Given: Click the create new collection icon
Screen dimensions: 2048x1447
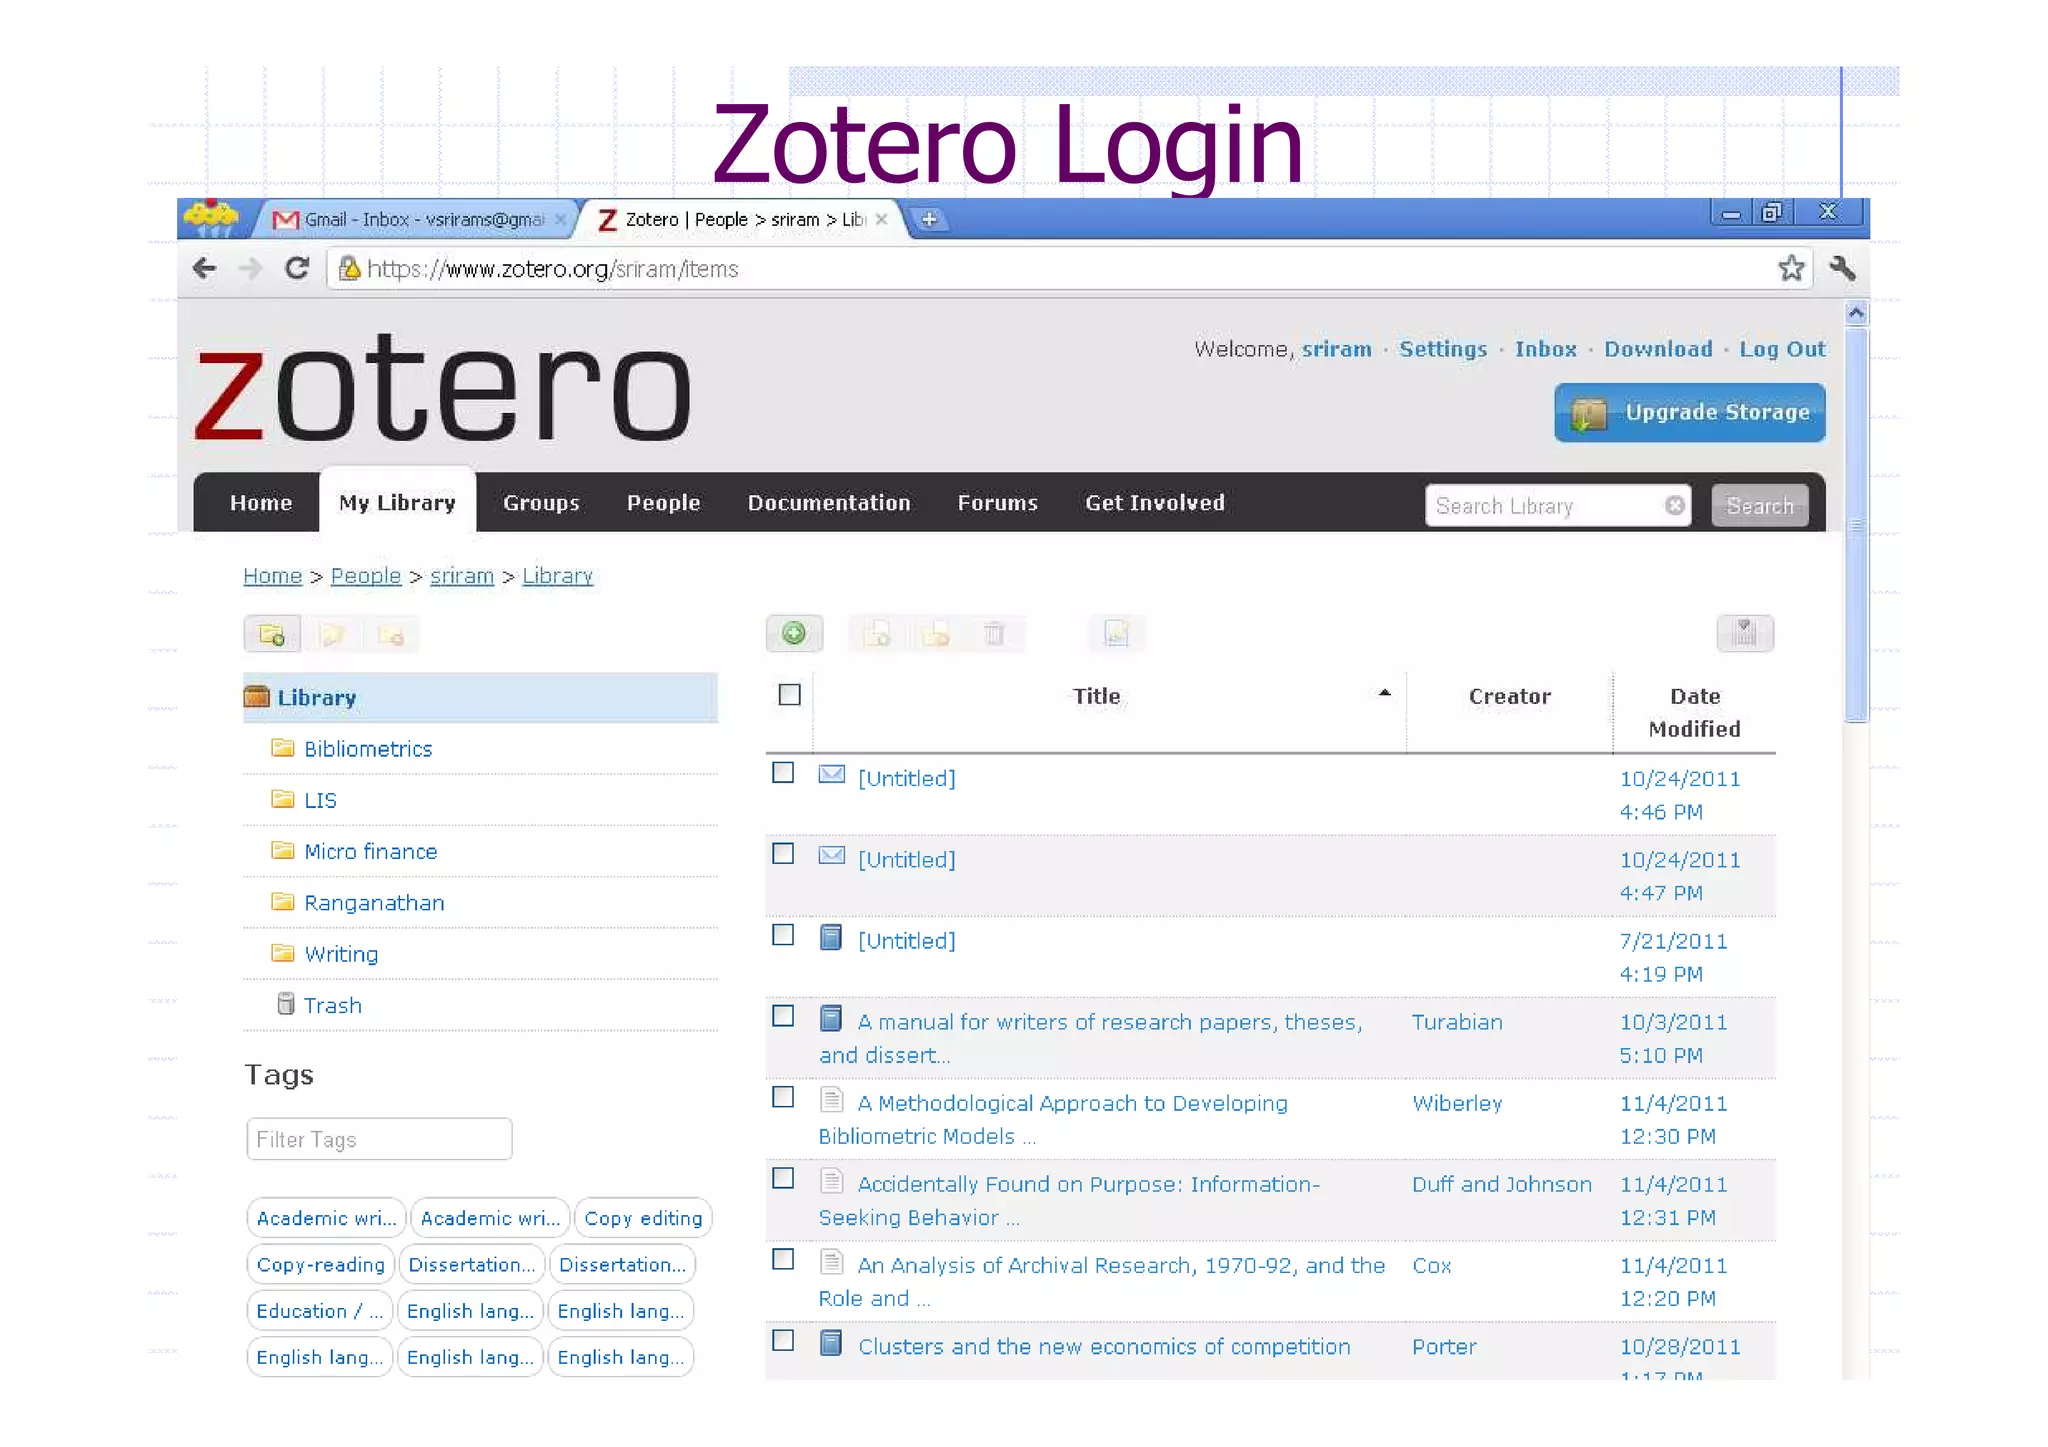Looking at the screenshot, I should click(x=272, y=634).
